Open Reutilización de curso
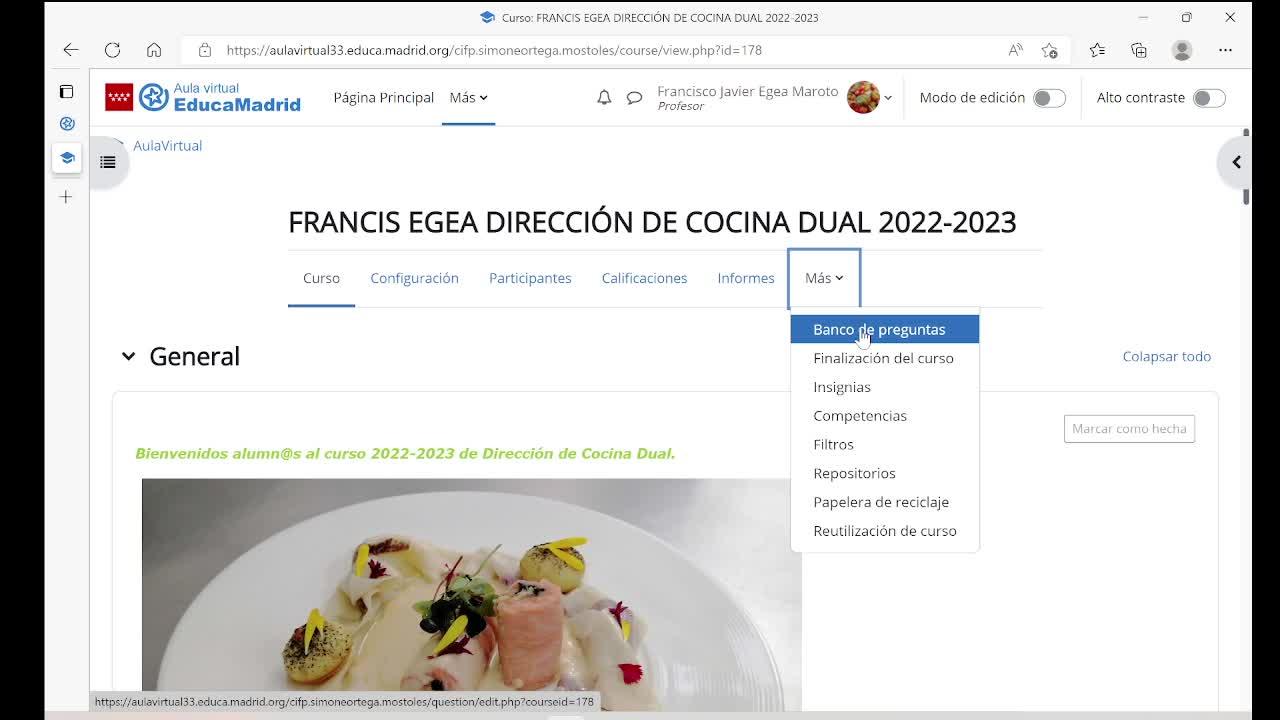The image size is (1280, 720). pos(885,531)
